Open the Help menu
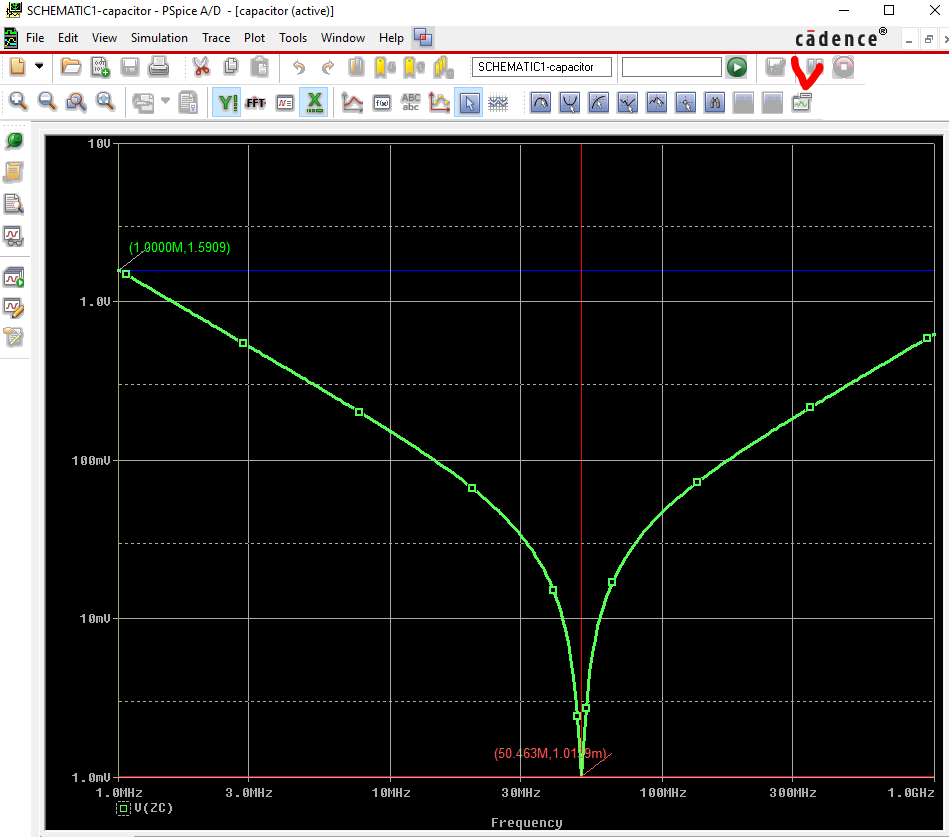 point(391,38)
